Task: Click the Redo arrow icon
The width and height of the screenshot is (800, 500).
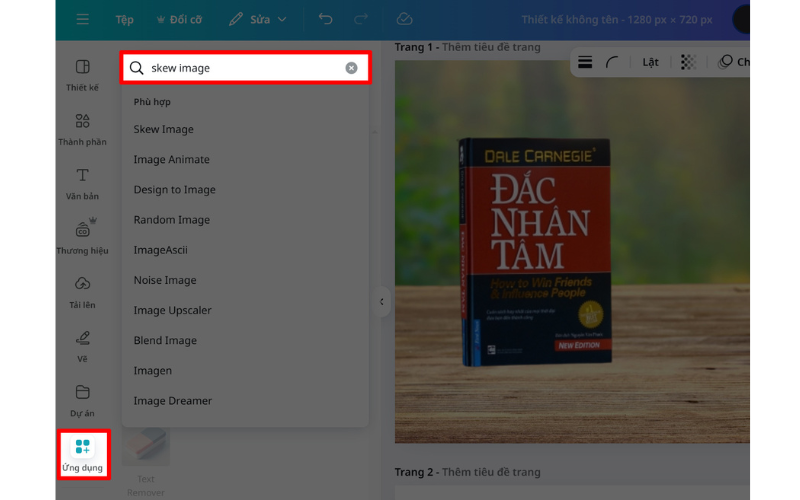Action: pos(361,19)
